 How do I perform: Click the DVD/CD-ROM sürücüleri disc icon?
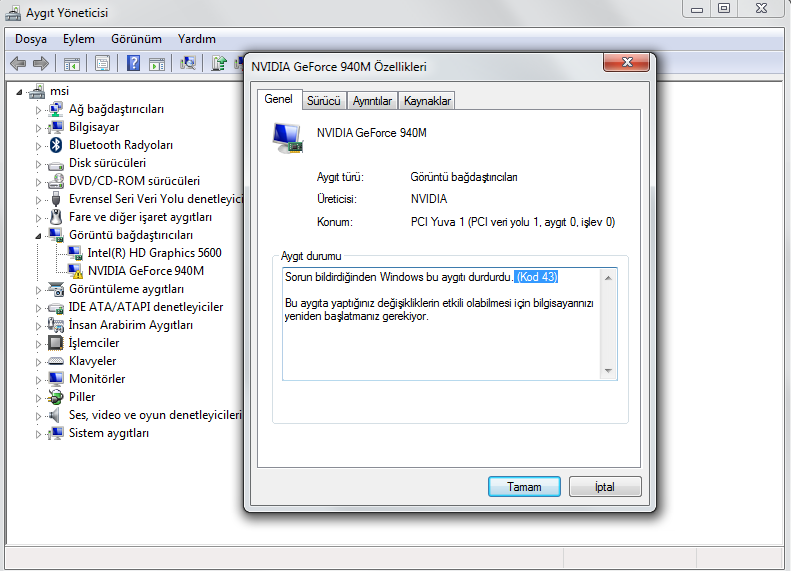(x=55, y=181)
